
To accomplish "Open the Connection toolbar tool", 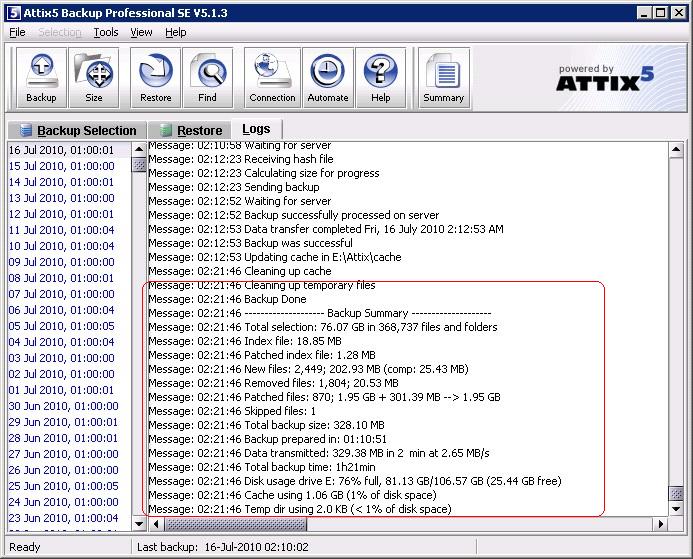I will coord(272,78).
